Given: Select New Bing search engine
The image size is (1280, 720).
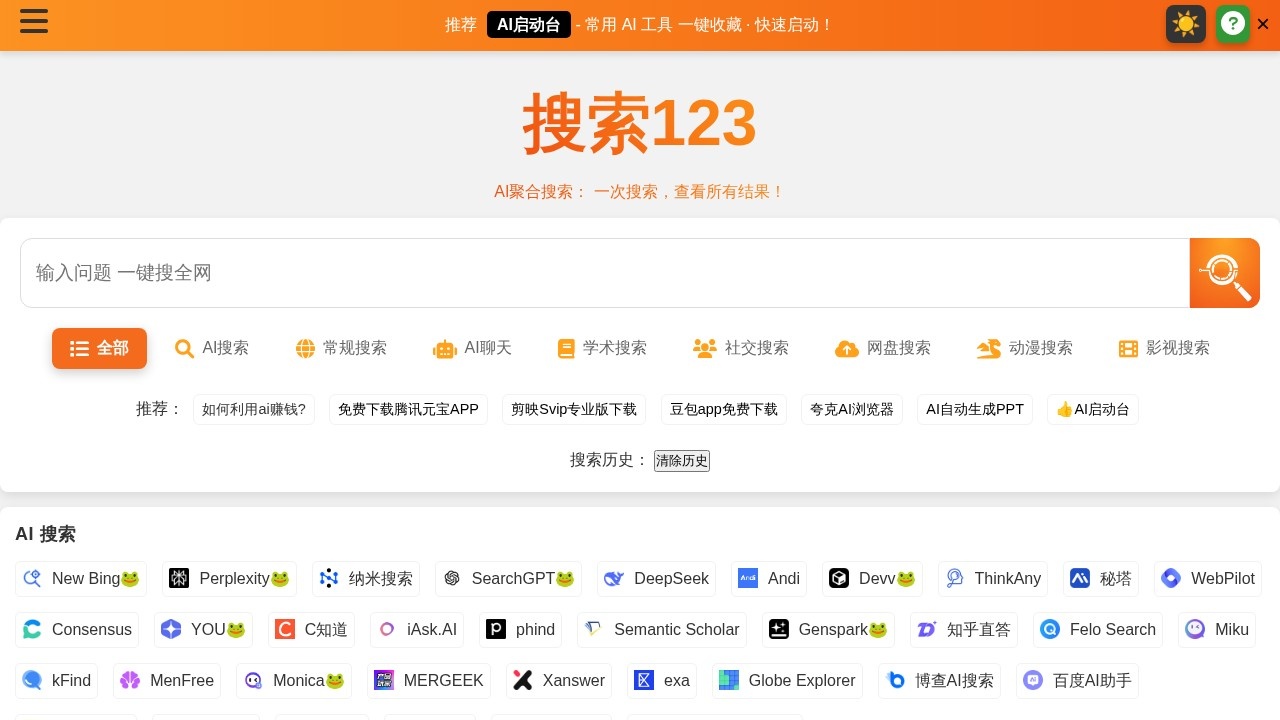Looking at the screenshot, I should coord(81,578).
